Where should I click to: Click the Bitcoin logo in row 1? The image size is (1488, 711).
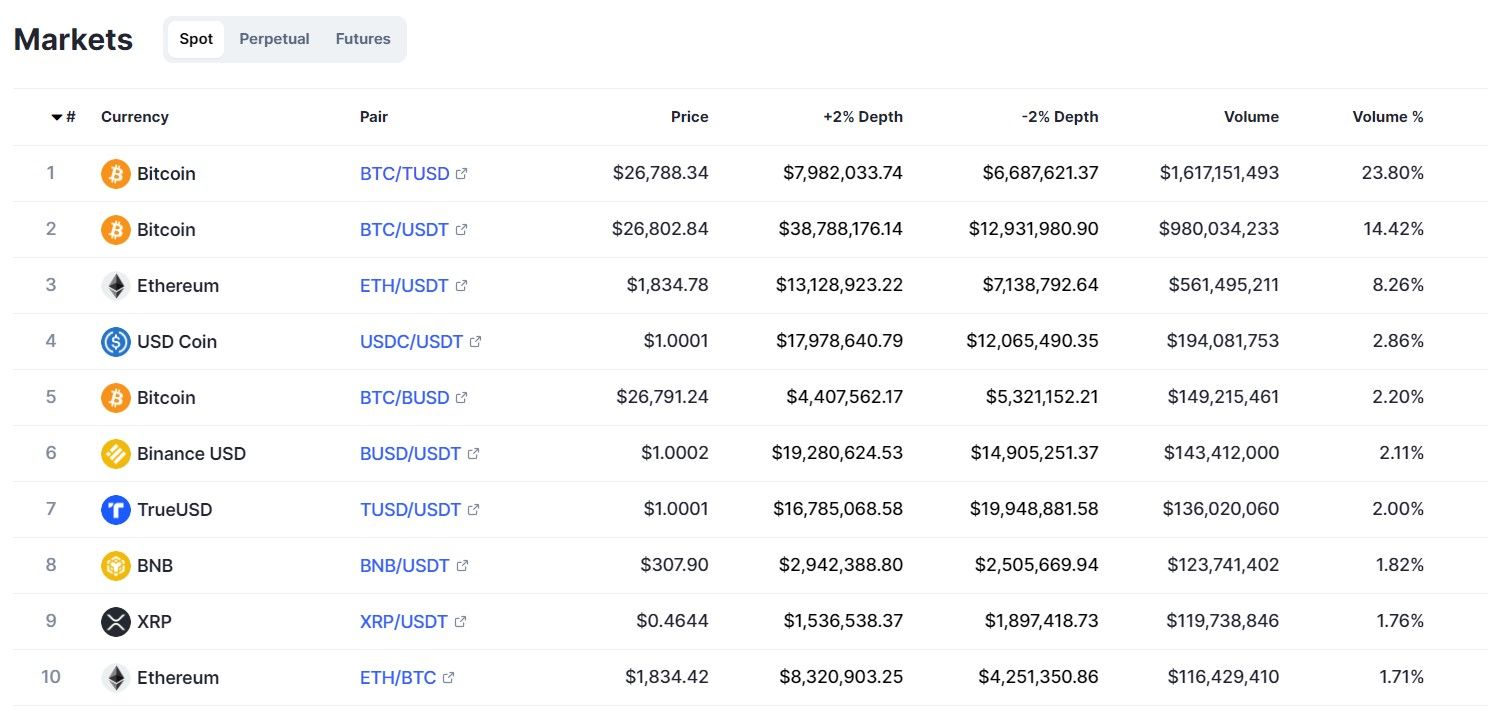(116, 174)
